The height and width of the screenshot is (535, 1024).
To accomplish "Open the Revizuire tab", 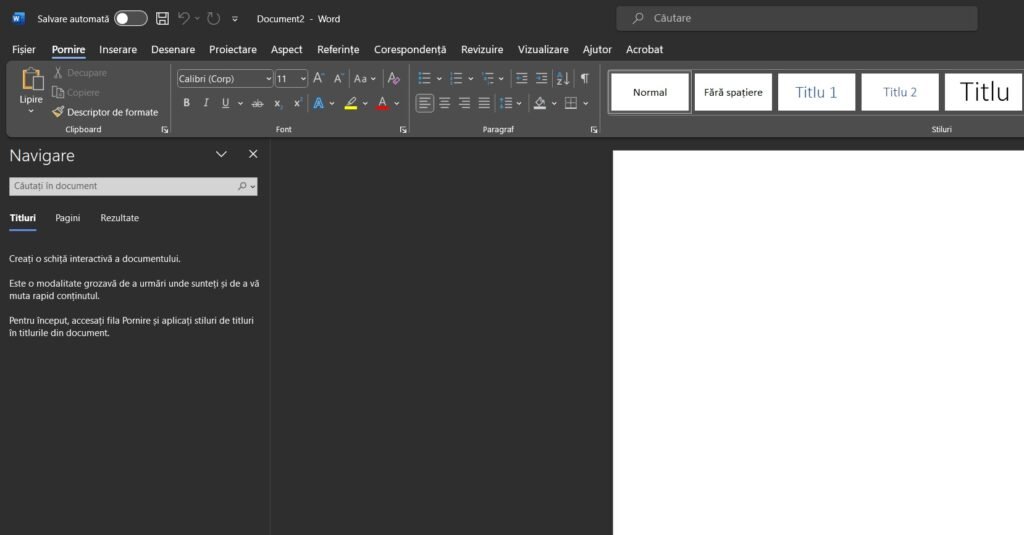I will pyautogui.click(x=482, y=49).
